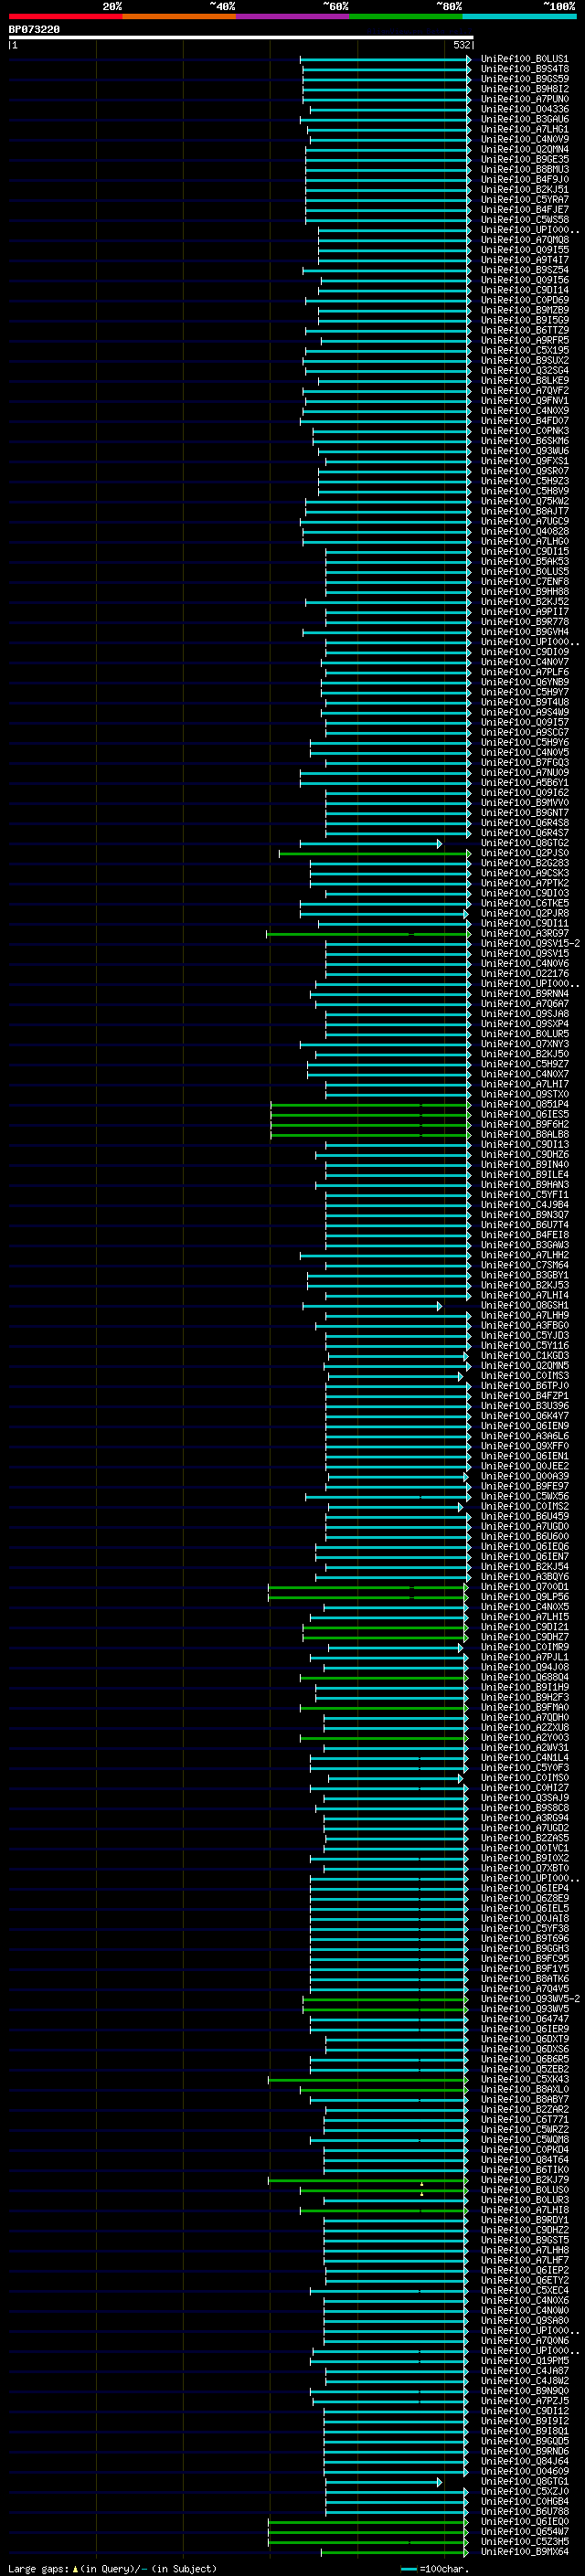This screenshot has height=2576, width=585.
Task: Click the =100char. scale legend
Action: coord(435,2568)
